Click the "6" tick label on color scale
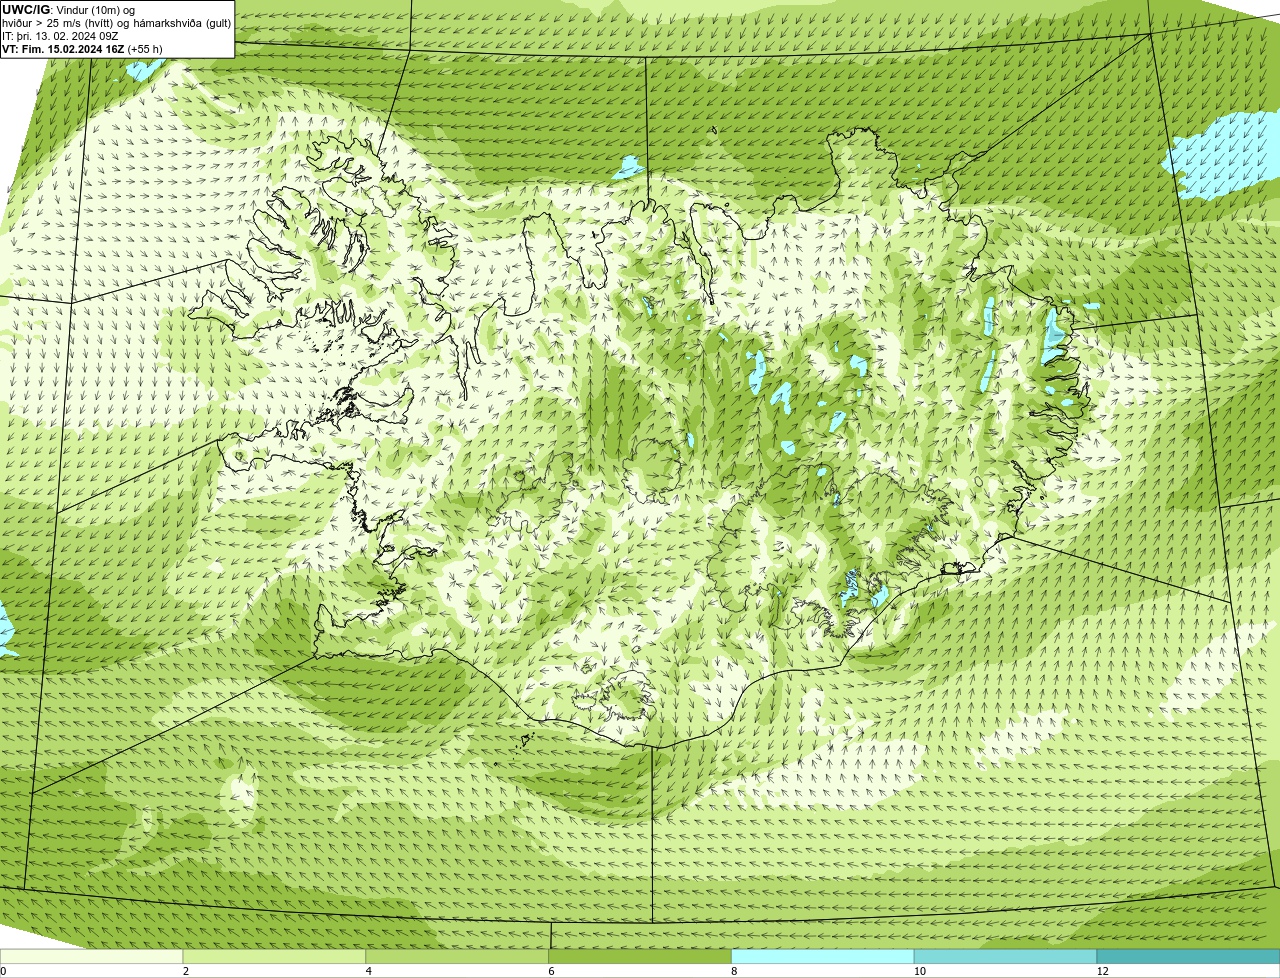Image resolution: width=1280 pixels, height=978 pixels. click(x=551, y=971)
